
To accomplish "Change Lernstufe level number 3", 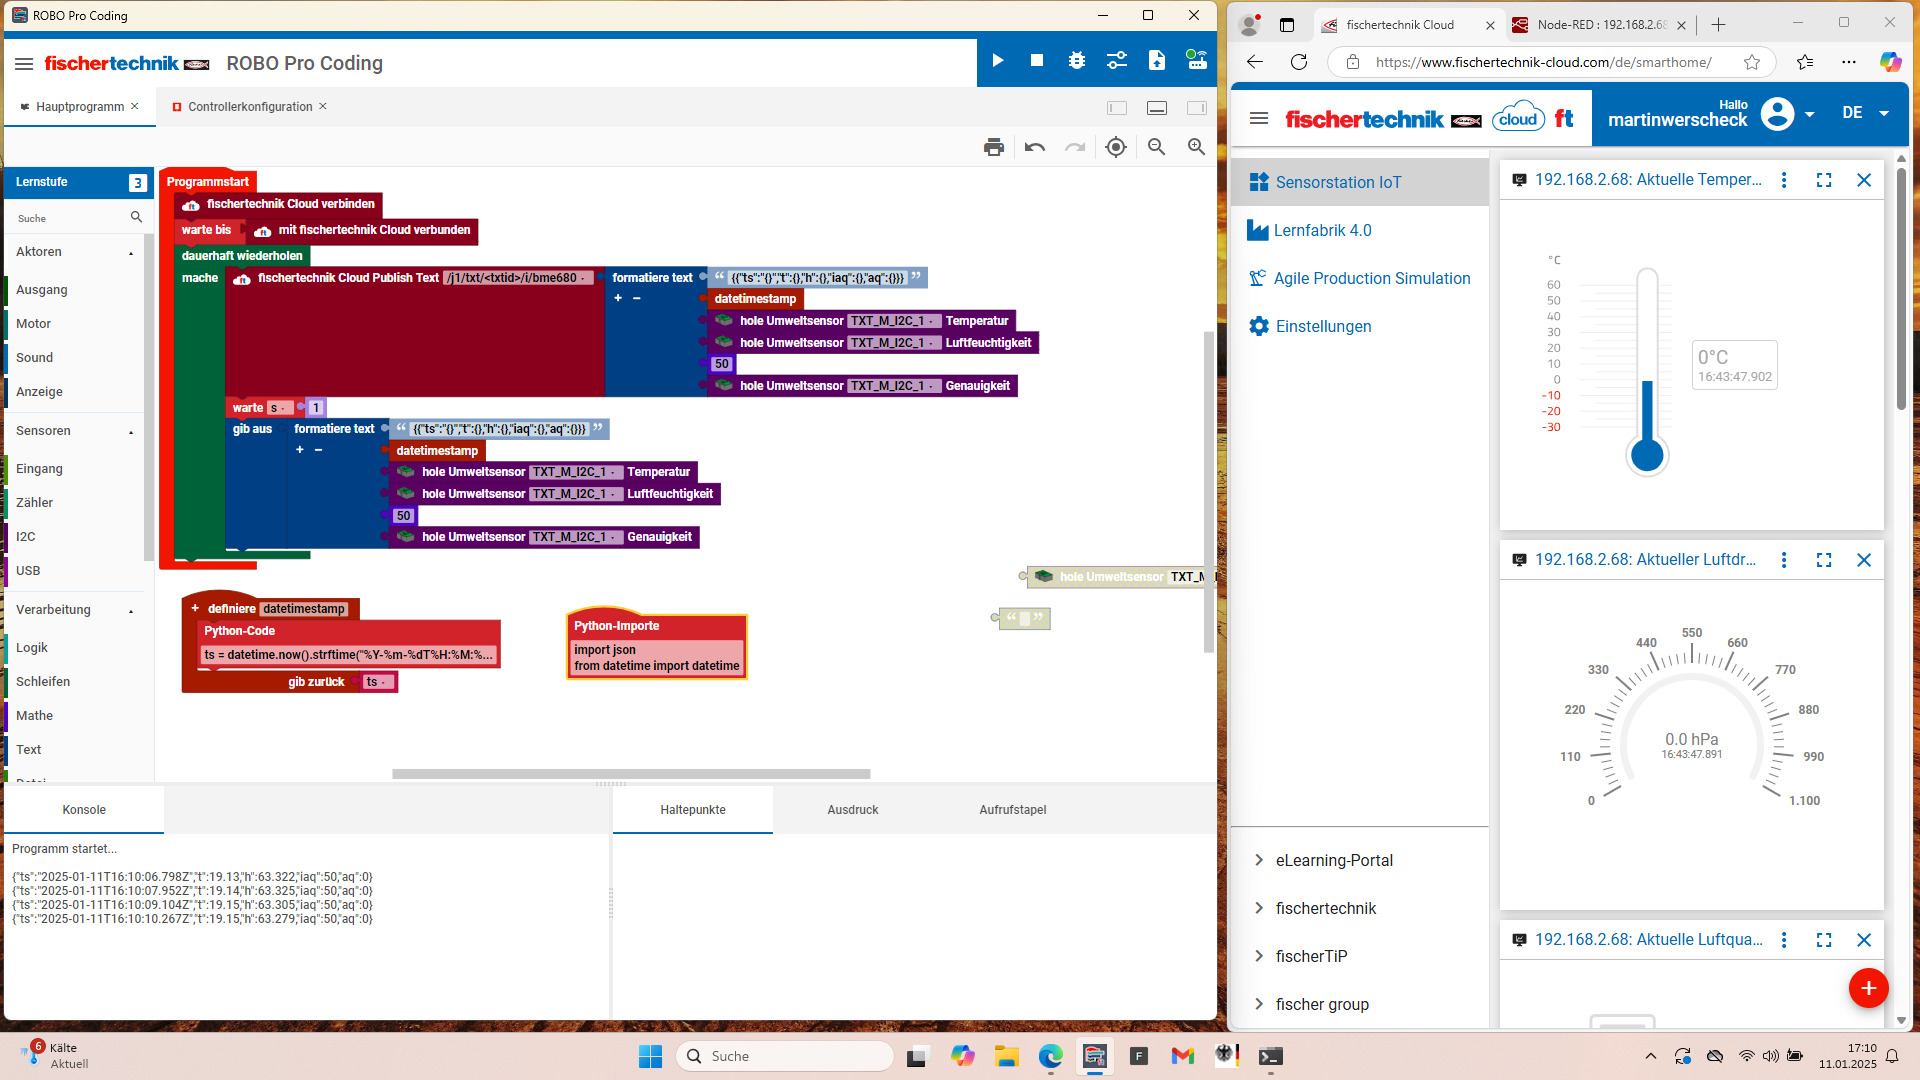I will pyautogui.click(x=137, y=183).
